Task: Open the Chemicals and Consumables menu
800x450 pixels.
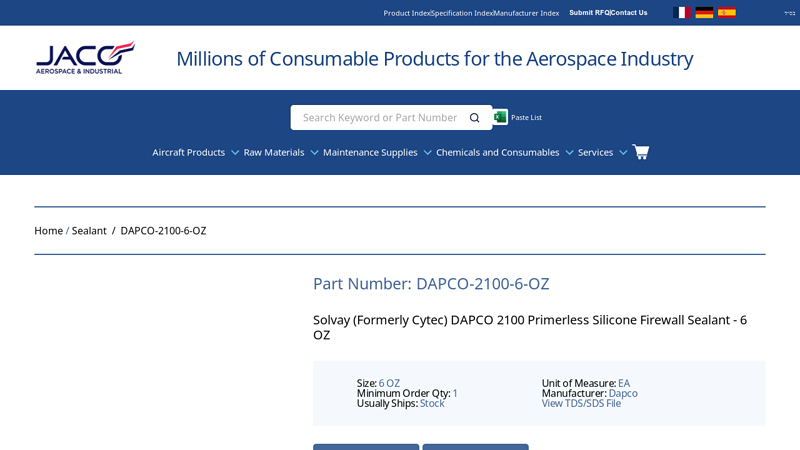Action: (x=497, y=153)
